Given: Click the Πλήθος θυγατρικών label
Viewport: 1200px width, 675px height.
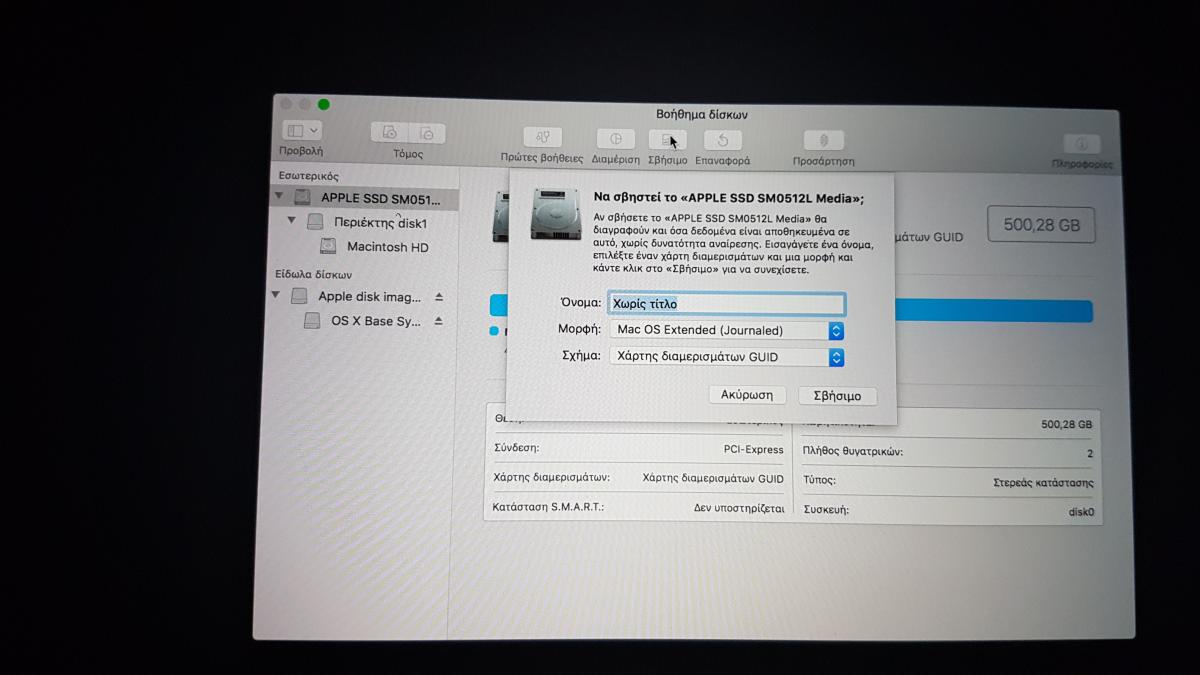Looking at the screenshot, I should pyautogui.click(x=853, y=452).
